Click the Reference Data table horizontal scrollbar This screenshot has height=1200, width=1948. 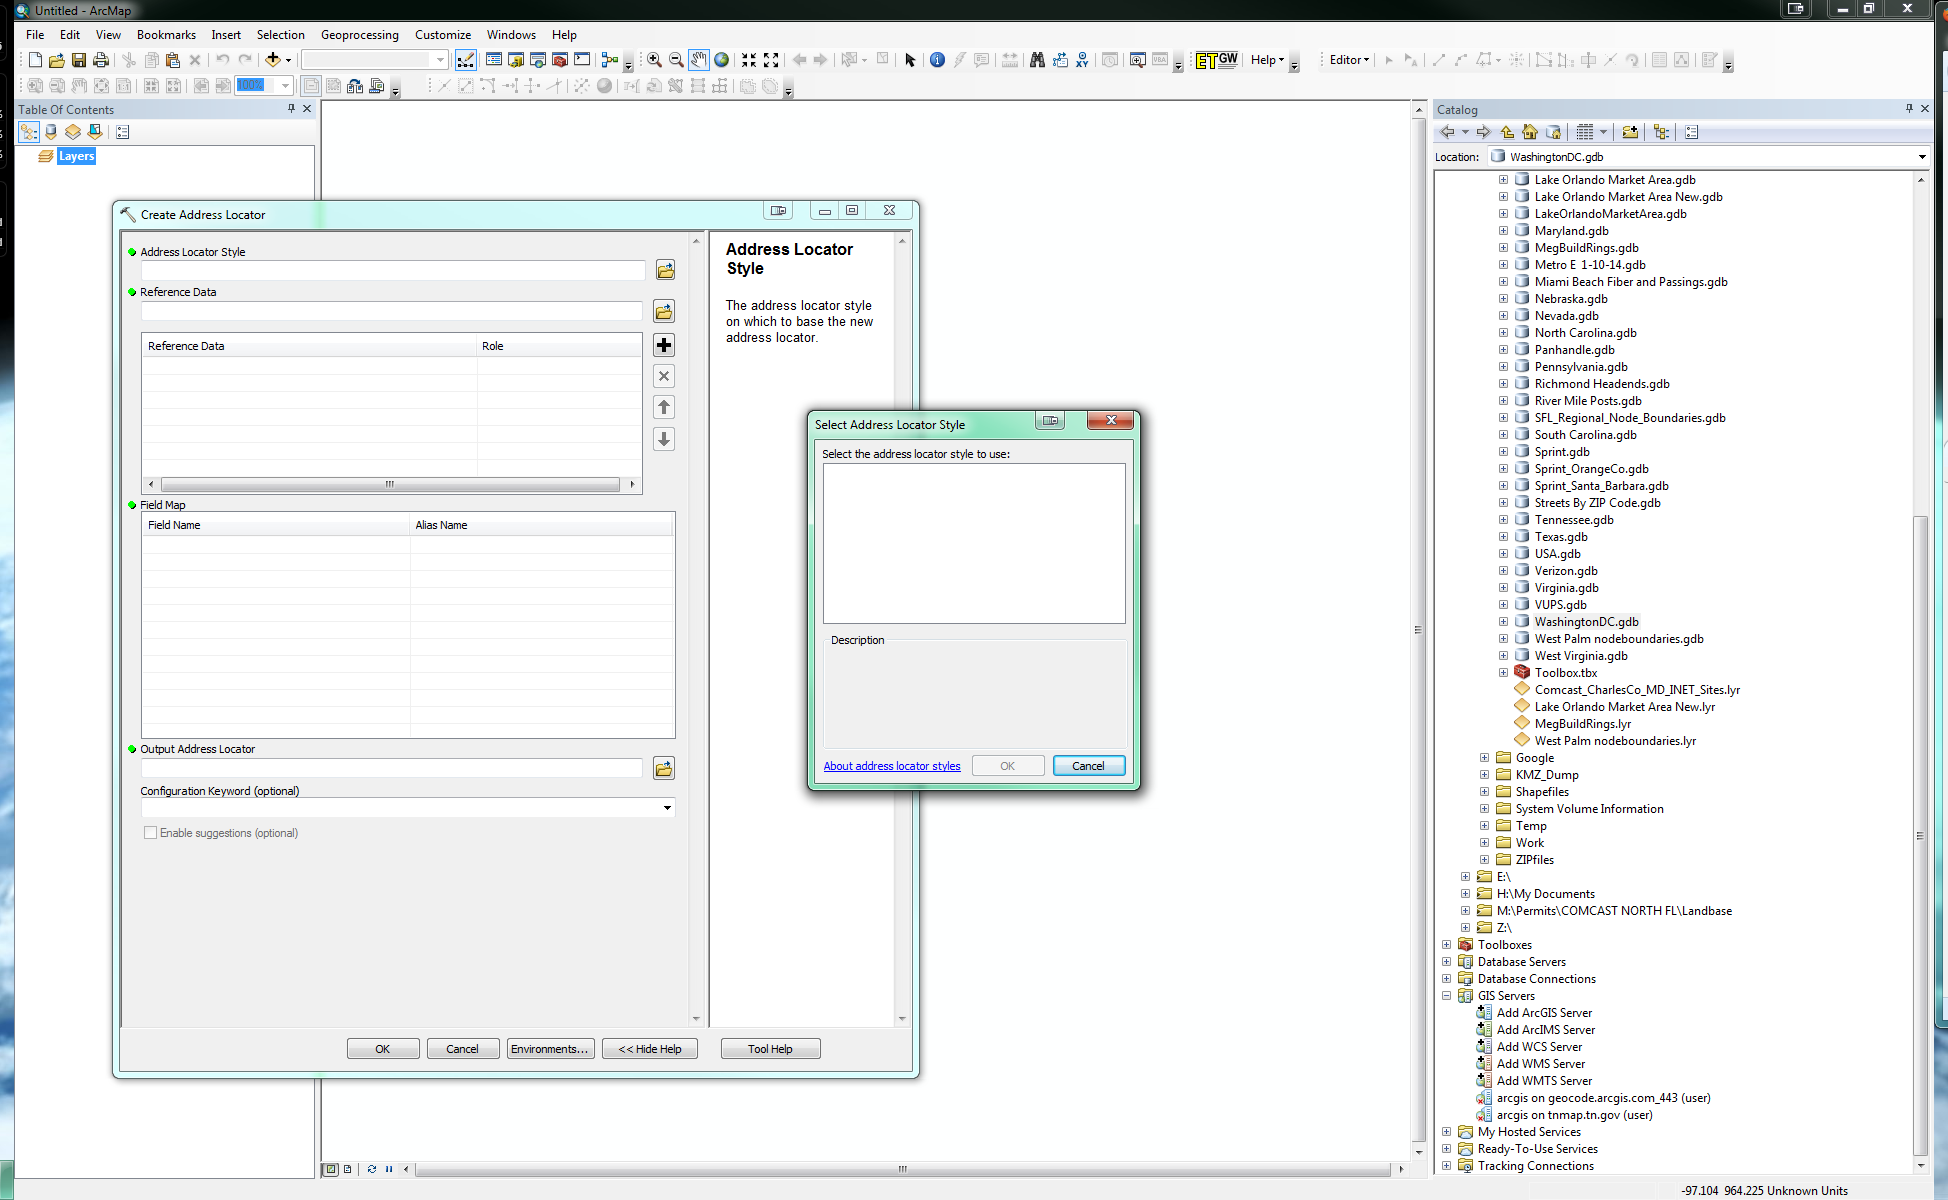click(390, 484)
